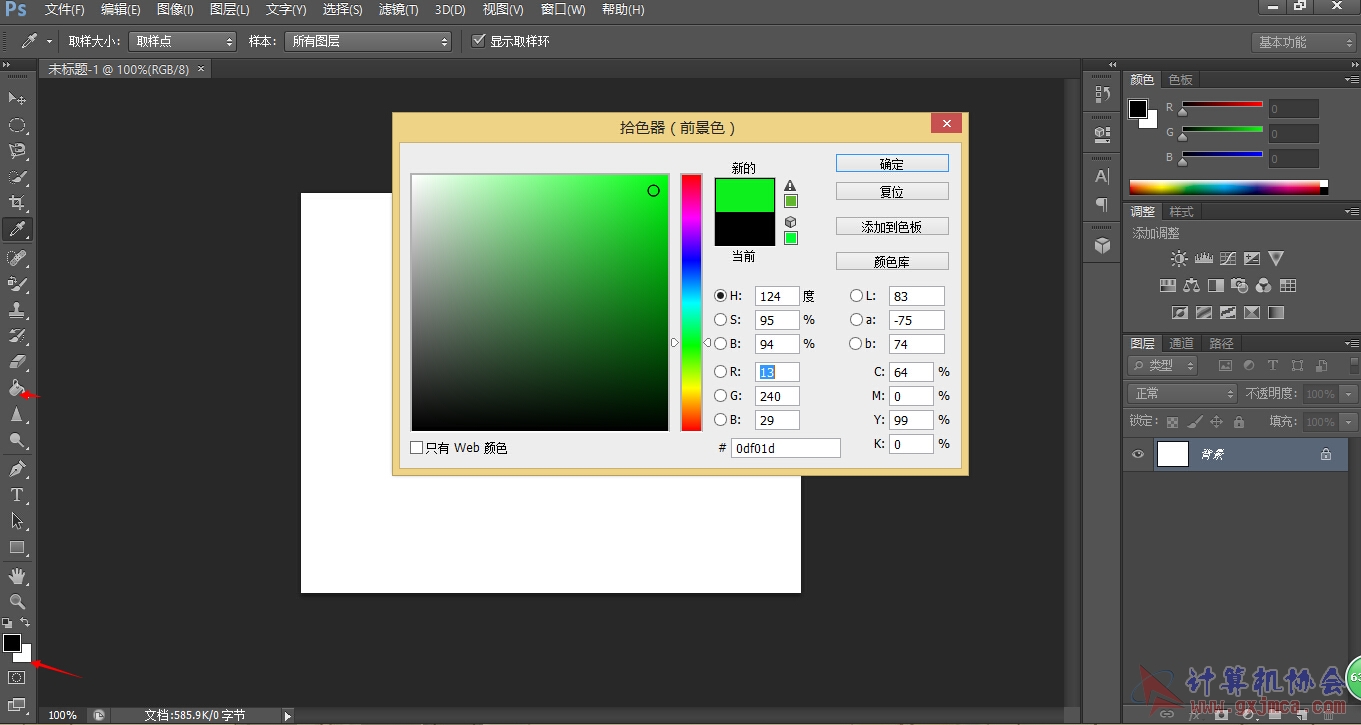This screenshot has width=1361, height=725.
Task: Open the 取样大小 dropdown
Action: [182, 41]
